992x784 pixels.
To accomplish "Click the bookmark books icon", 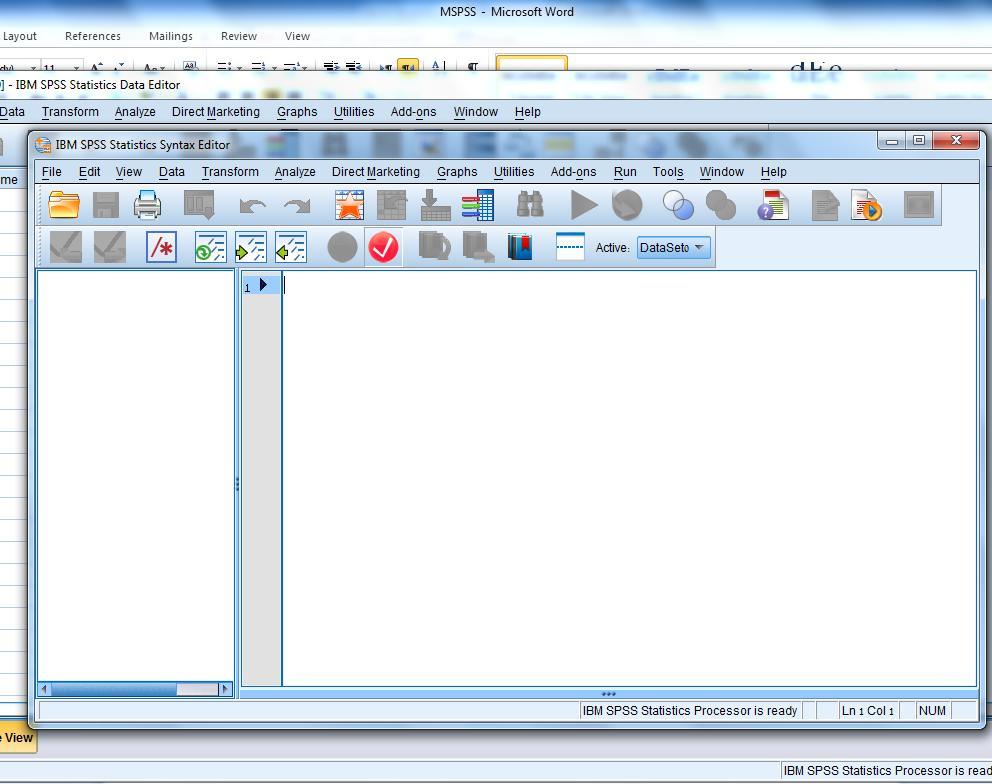I will click(520, 247).
